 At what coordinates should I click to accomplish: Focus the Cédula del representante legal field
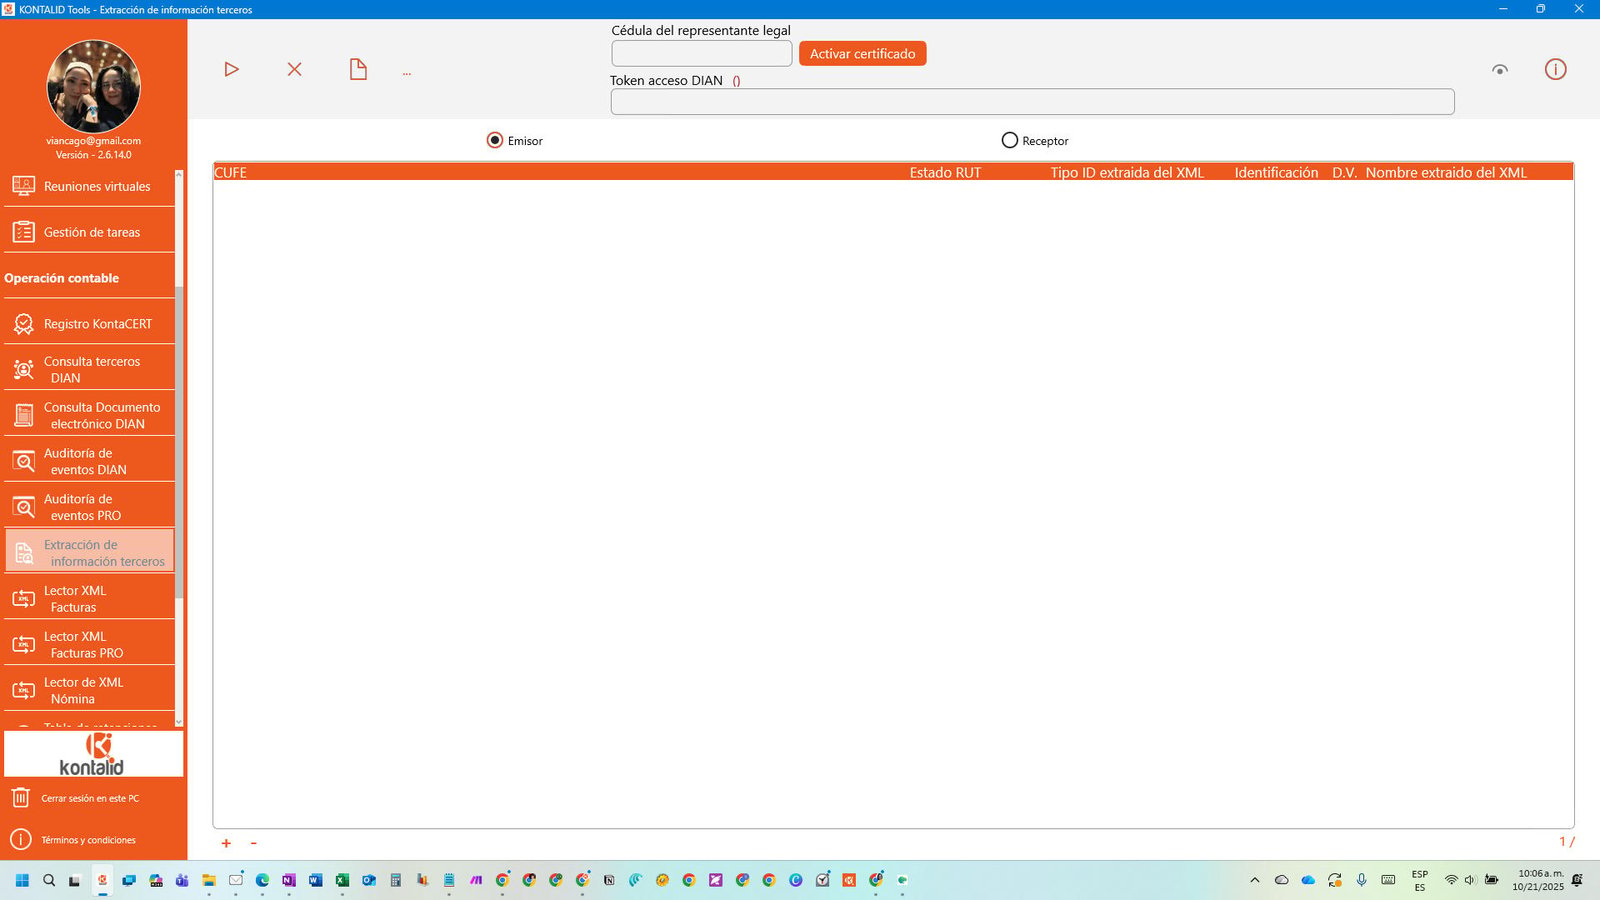point(702,53)
